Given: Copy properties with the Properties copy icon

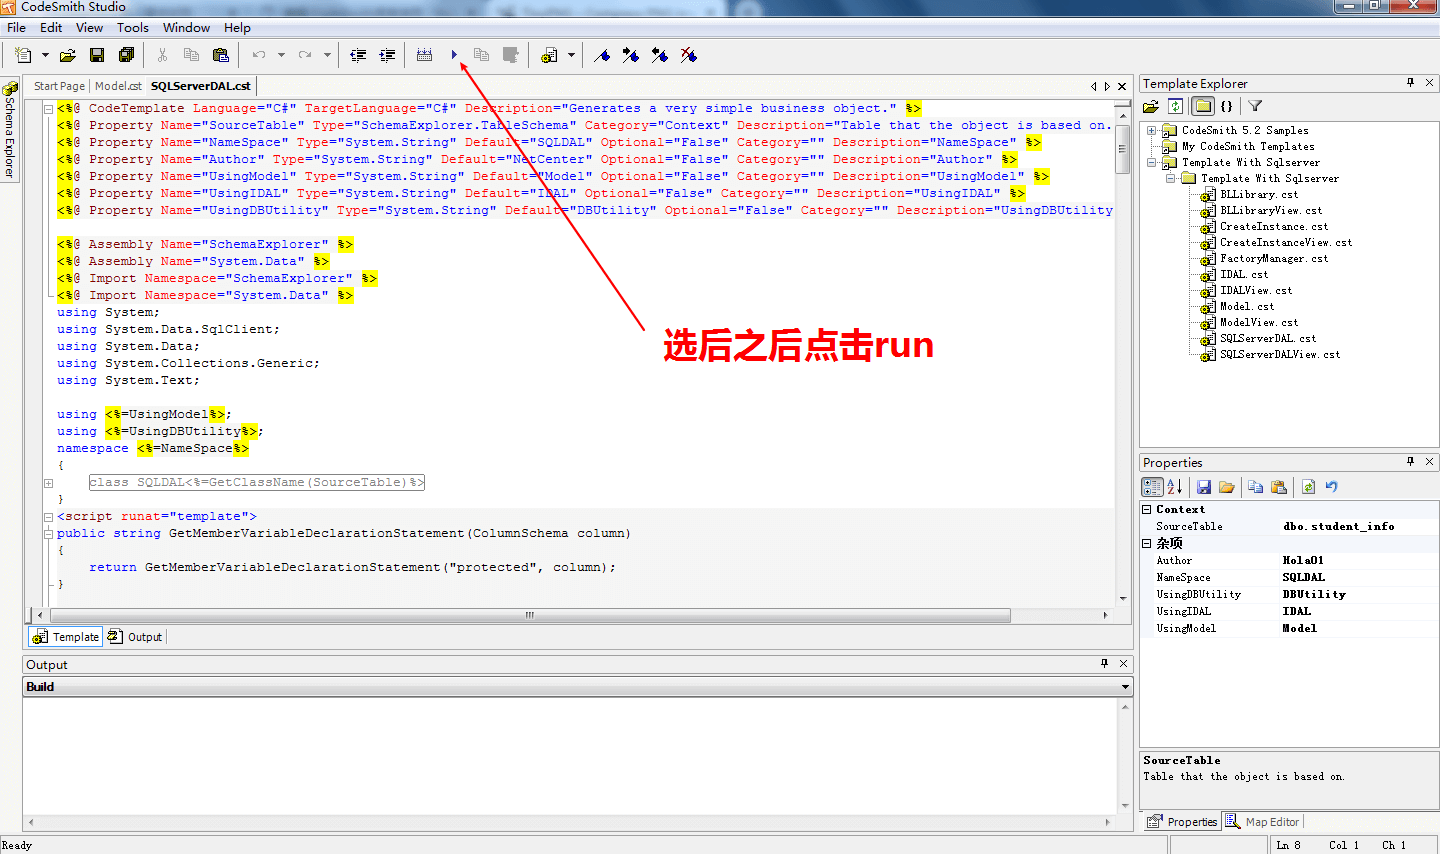Looking at the screenshot, I should tap(1256, 487).
